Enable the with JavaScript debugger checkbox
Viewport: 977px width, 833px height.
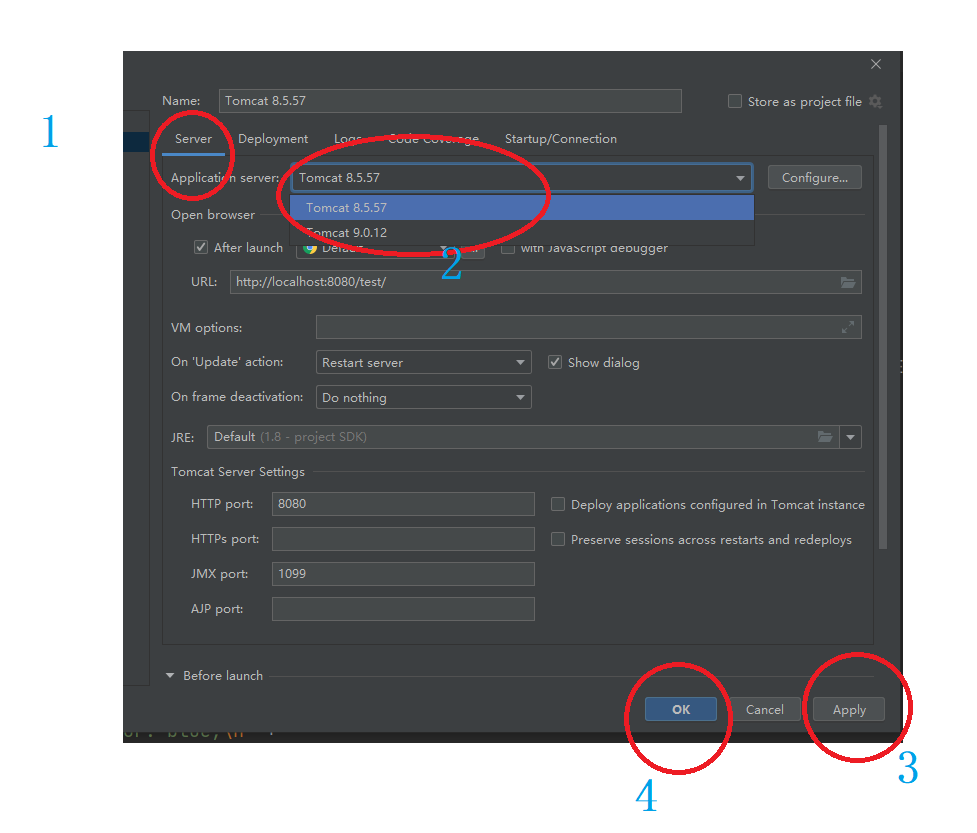[508, 249]
